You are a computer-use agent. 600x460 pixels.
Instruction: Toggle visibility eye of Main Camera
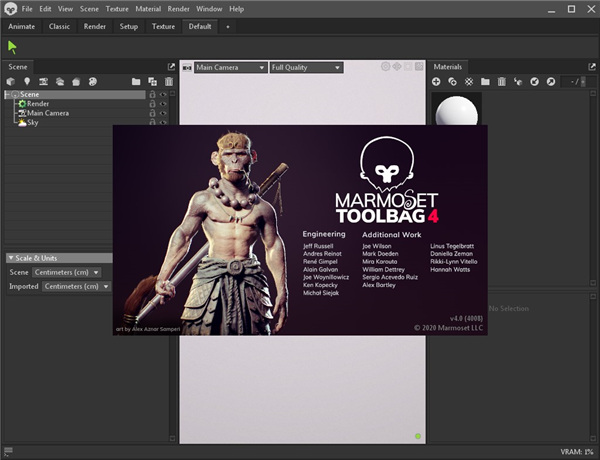click(163, 113)
